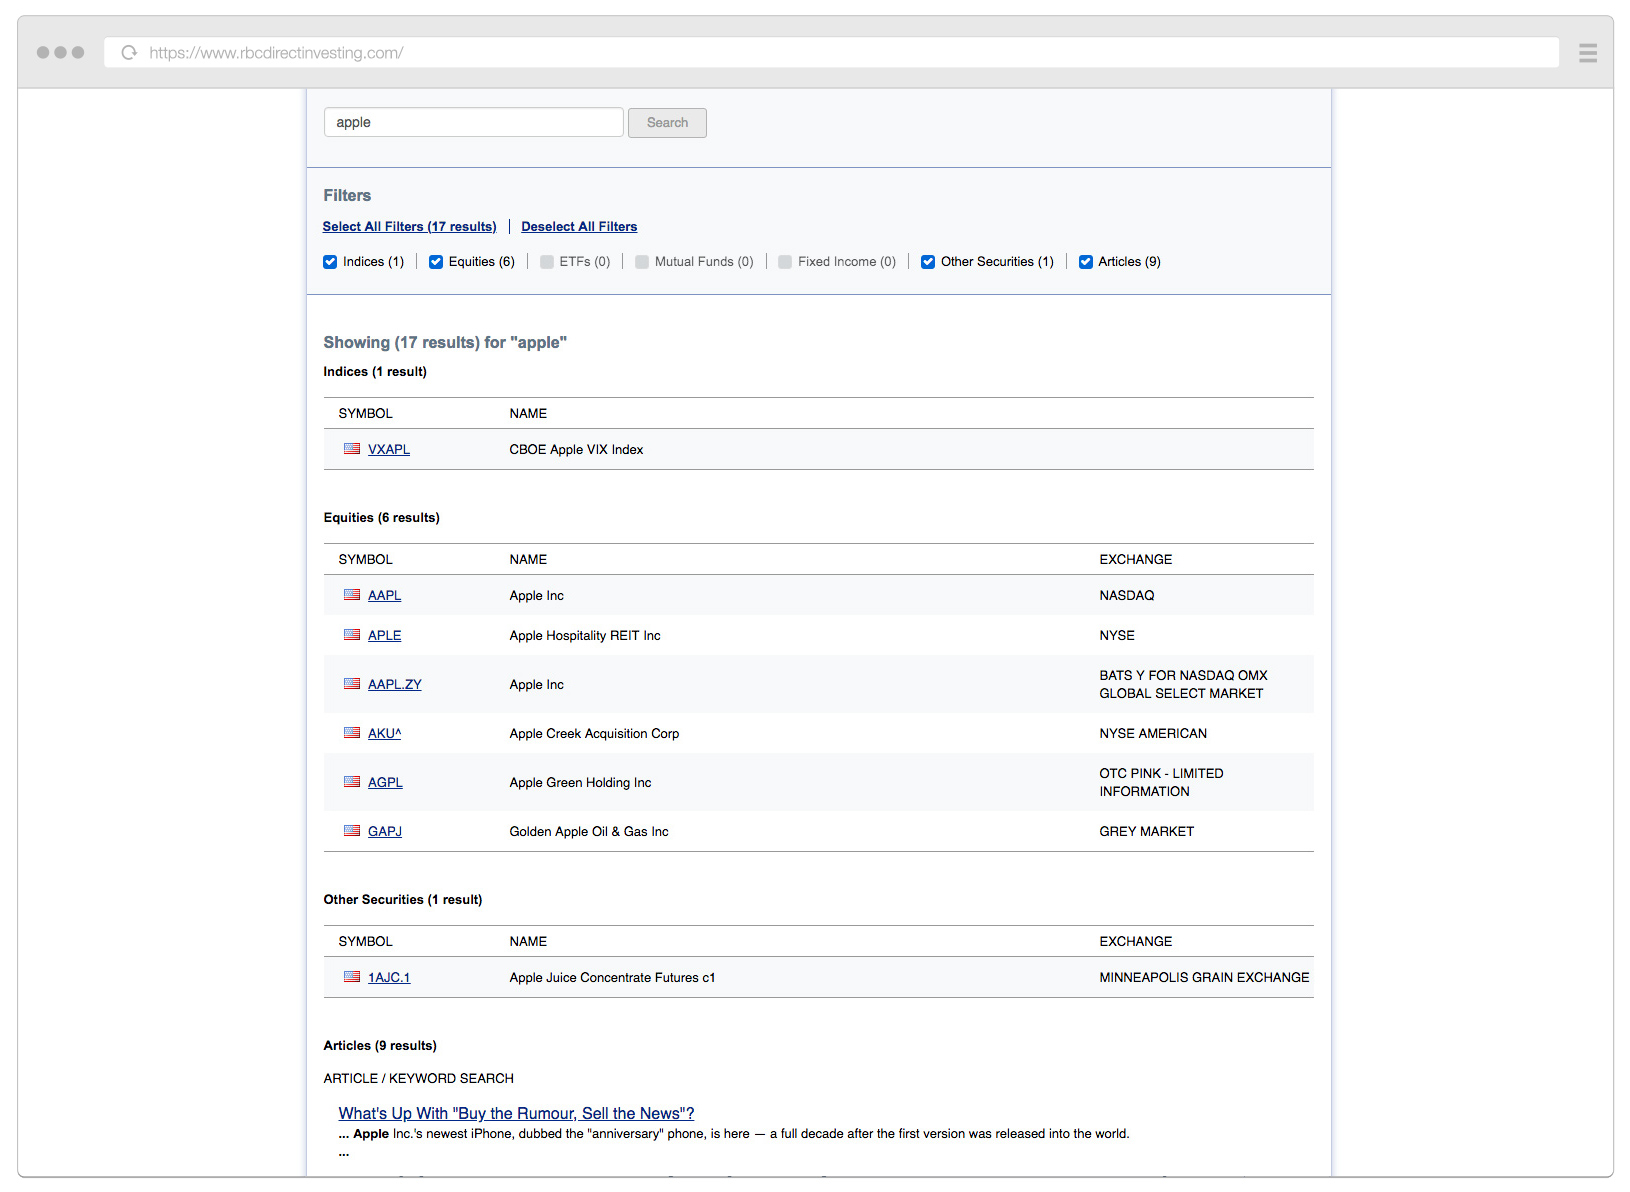The height and width of the screenshot is (1192, 1630).
Task: Click Apple Green Holding Inc name
Action: pos(580,783)
